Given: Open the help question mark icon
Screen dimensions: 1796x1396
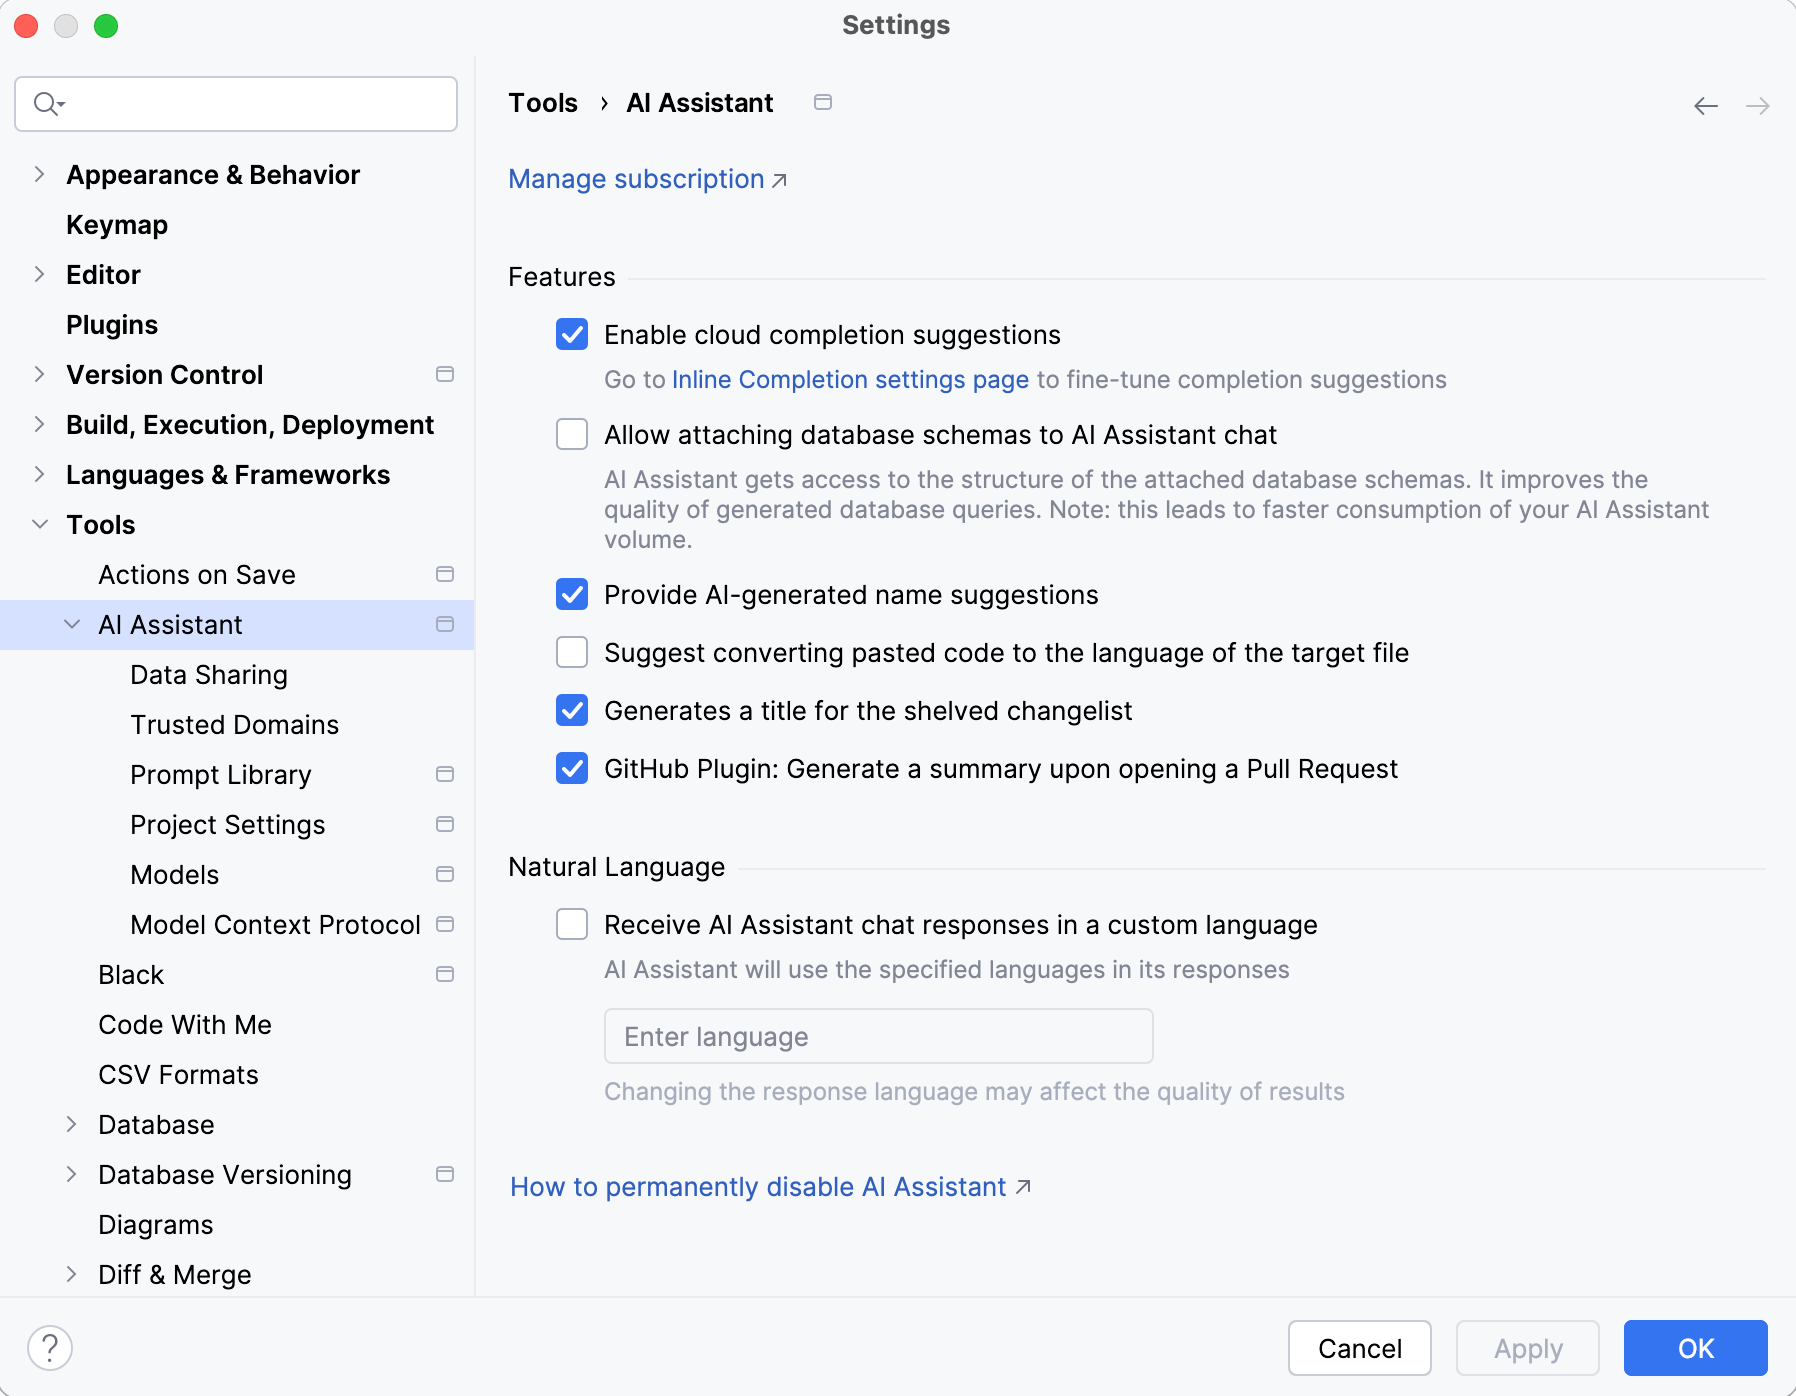Looking at the screenshot, I should (50, 1348).
